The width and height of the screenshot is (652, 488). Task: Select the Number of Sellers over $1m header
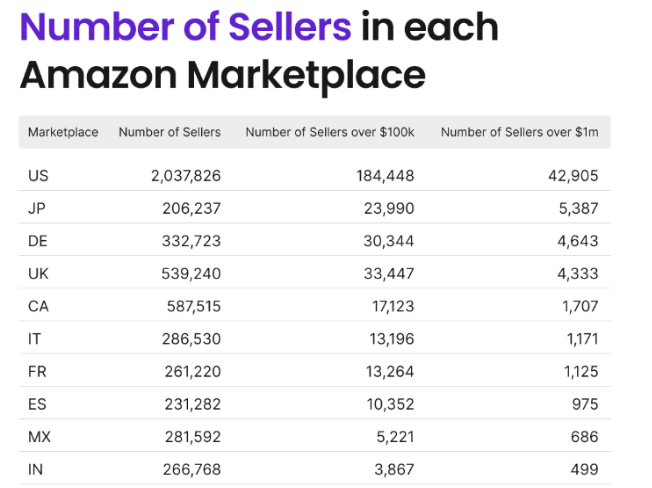point(519,132)
